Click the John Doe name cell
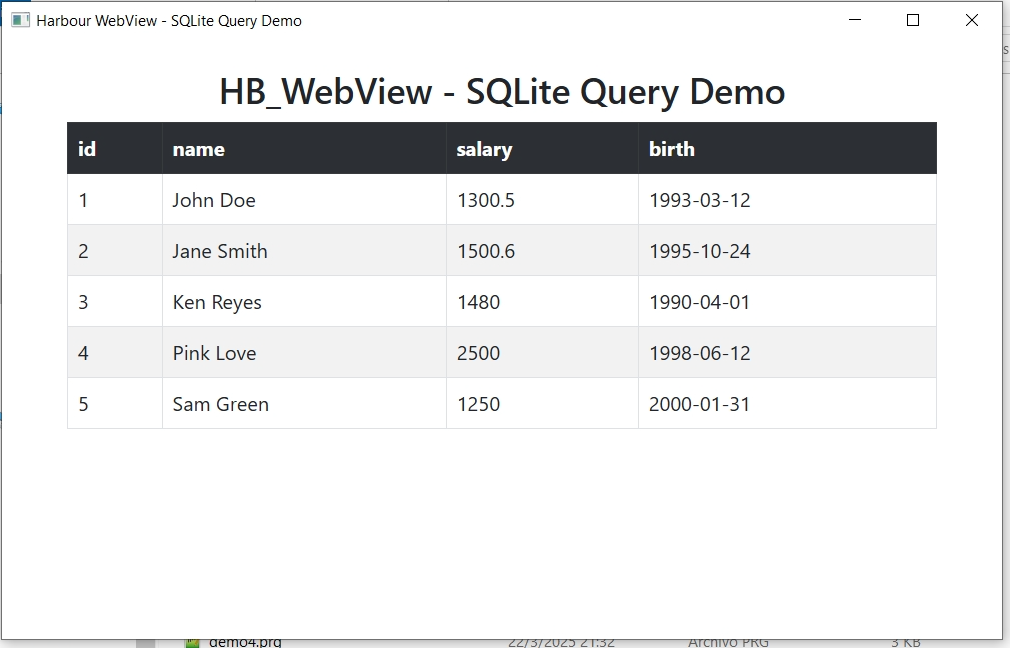1010x648 pixels. click(214, 200)
